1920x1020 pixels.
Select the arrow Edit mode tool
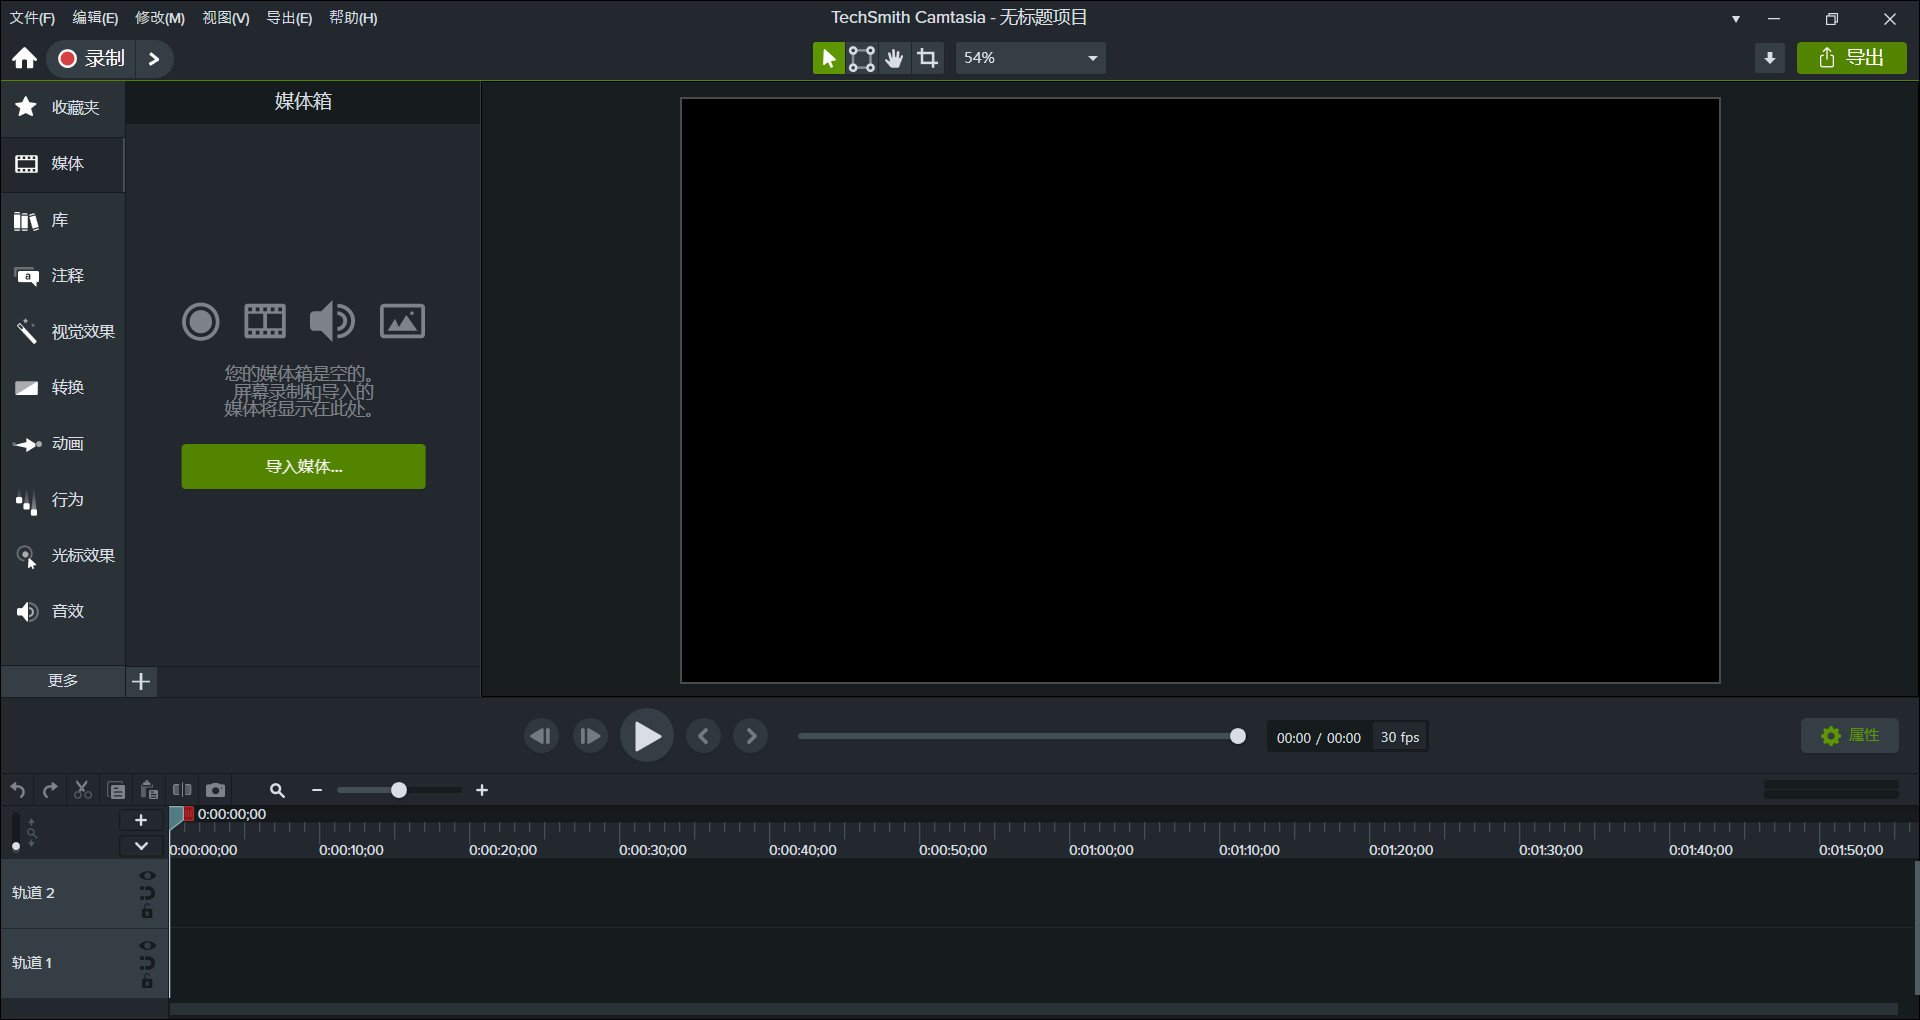click(828, 58)
